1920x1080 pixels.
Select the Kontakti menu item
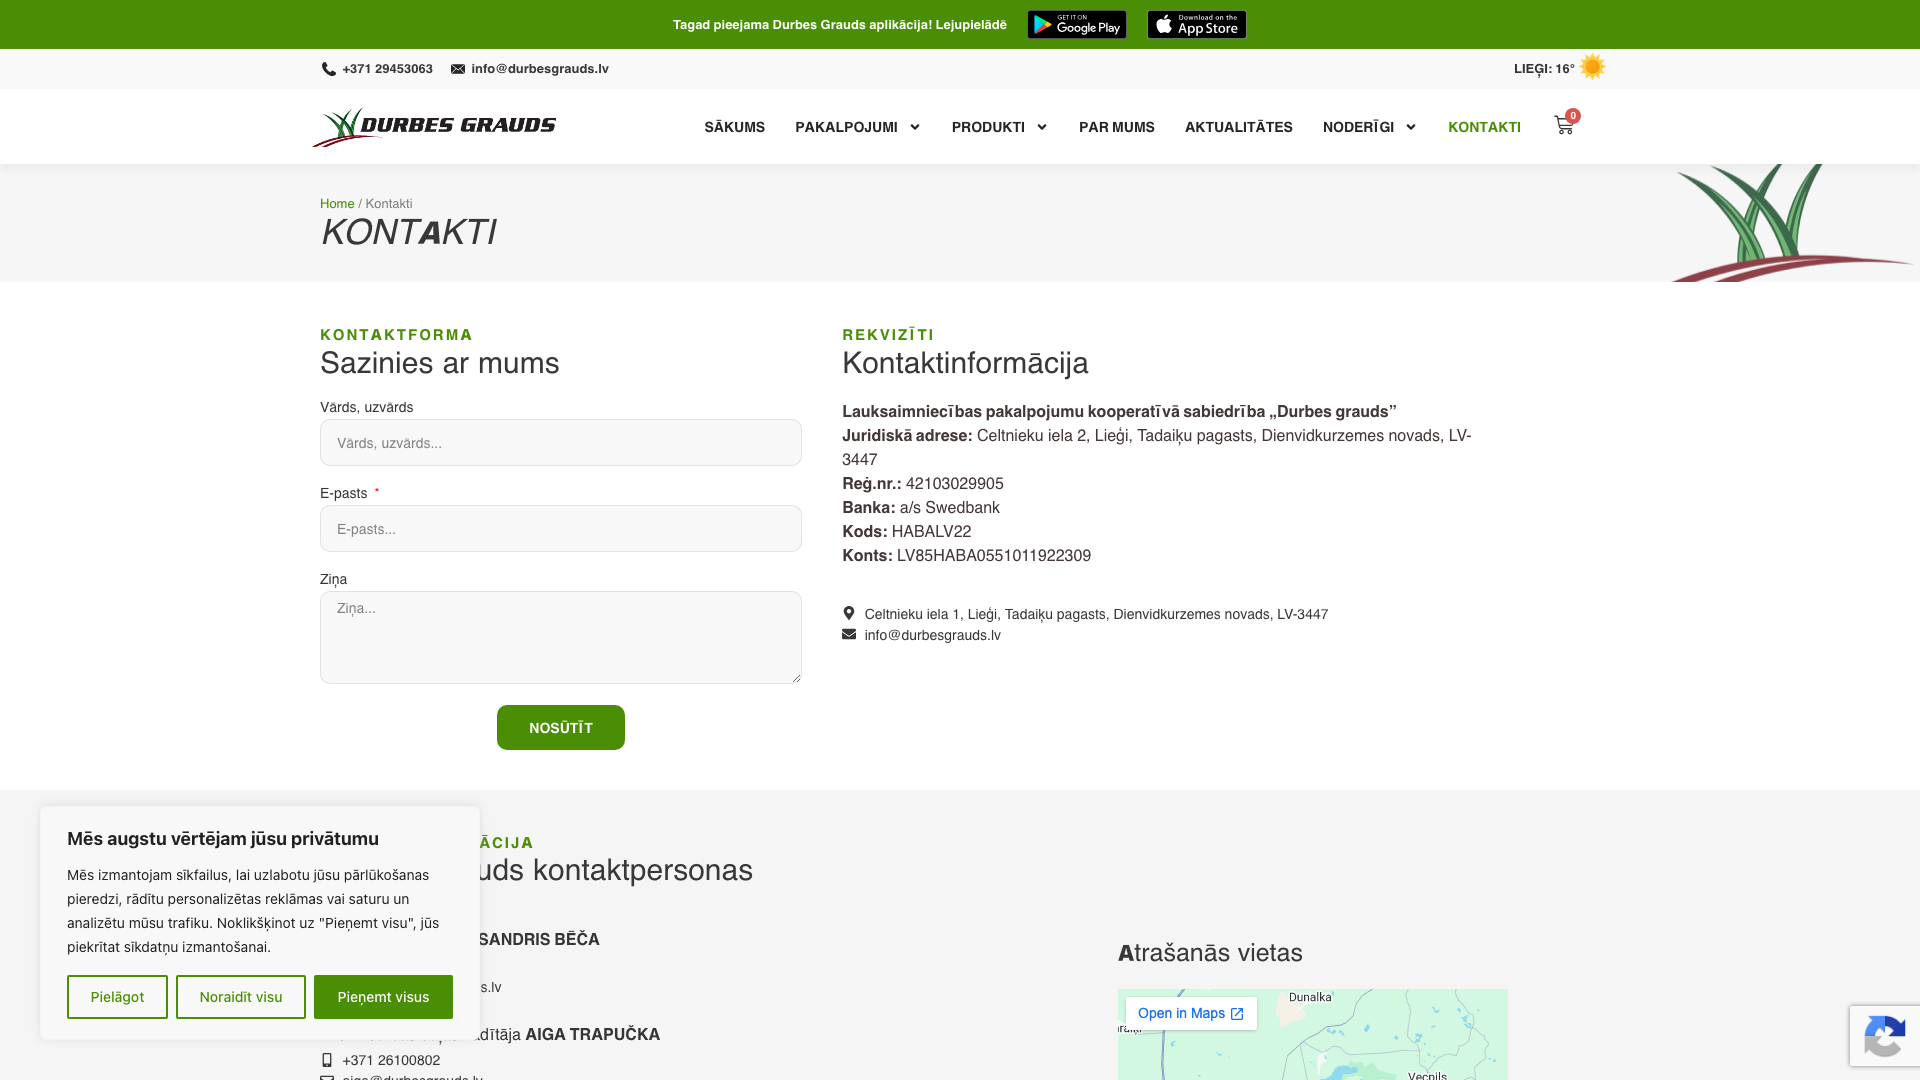click(x=1484, y=127)
